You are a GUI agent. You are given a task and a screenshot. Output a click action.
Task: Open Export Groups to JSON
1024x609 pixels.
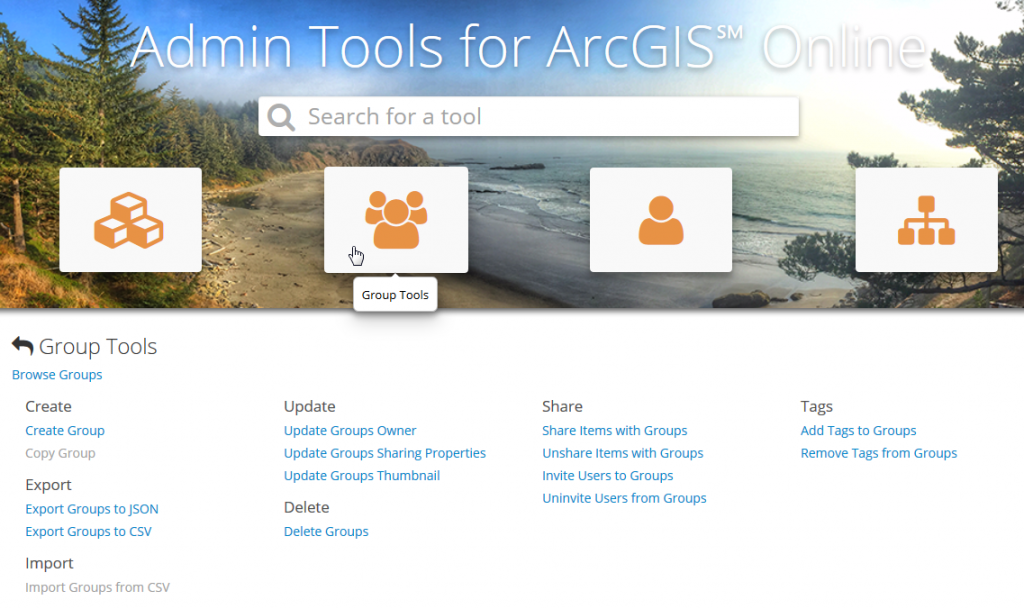(x=91, y=508)
